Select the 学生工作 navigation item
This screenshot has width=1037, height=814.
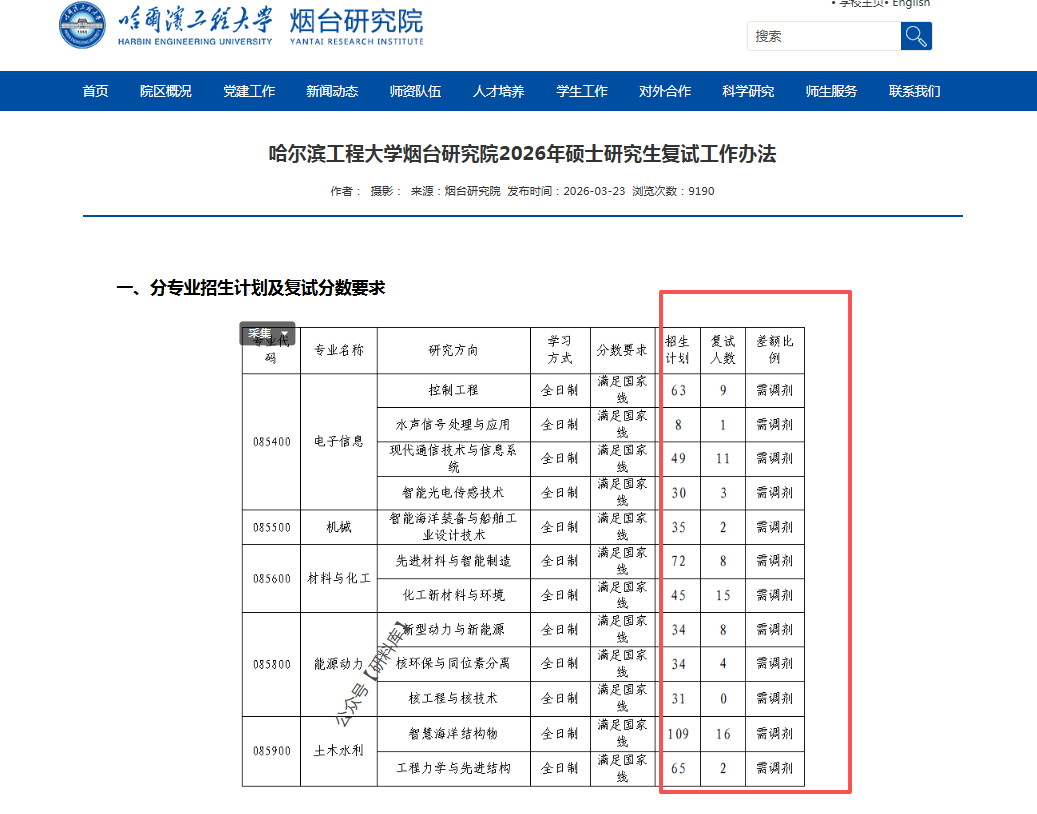click(582, 91)
